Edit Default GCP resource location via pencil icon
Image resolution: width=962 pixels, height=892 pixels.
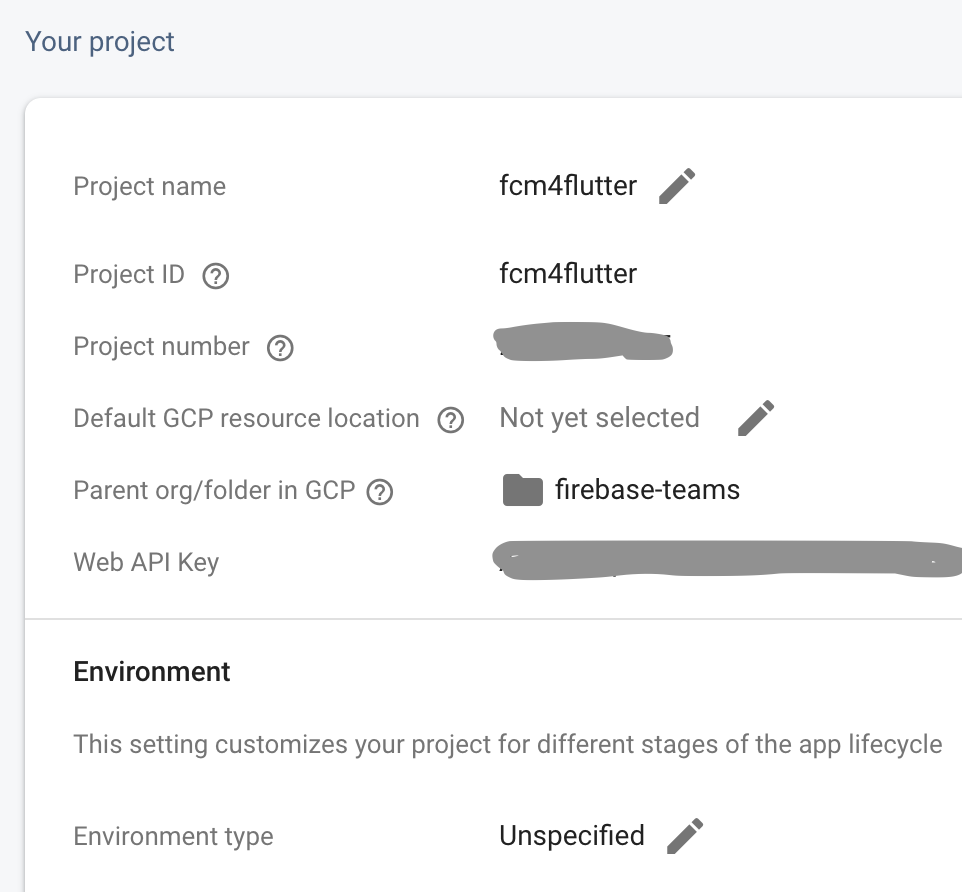755,418
